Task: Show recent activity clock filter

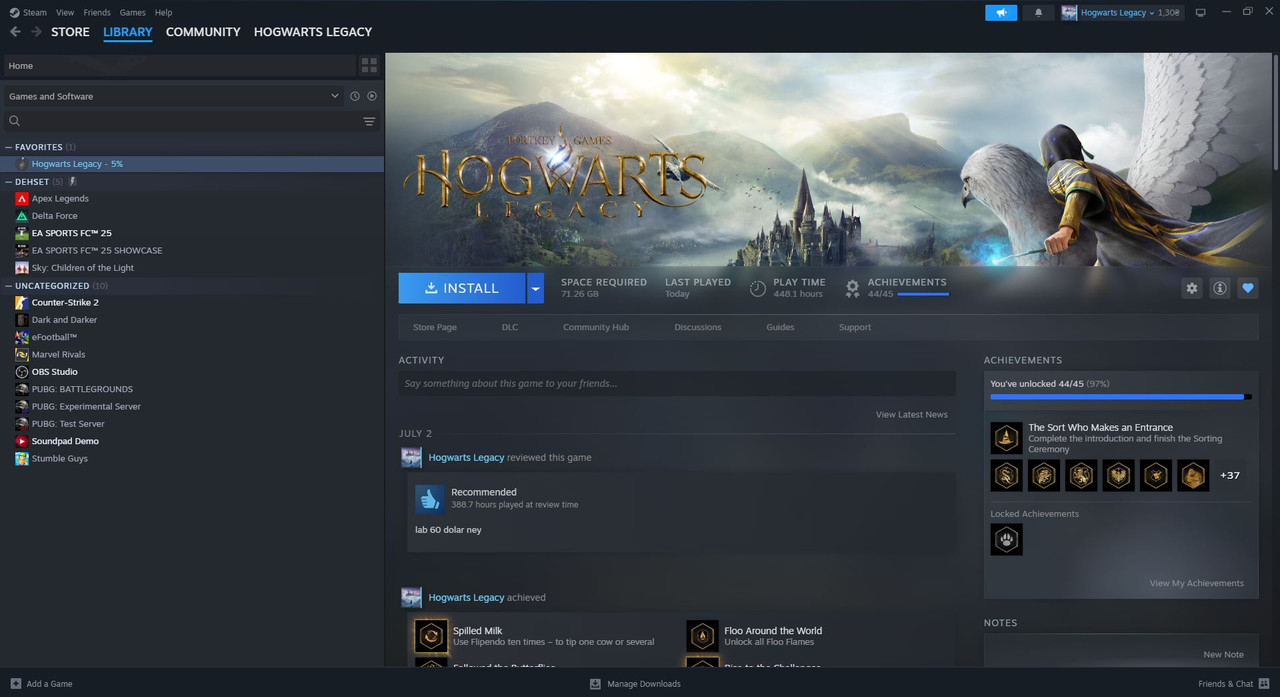Action: 355,96
